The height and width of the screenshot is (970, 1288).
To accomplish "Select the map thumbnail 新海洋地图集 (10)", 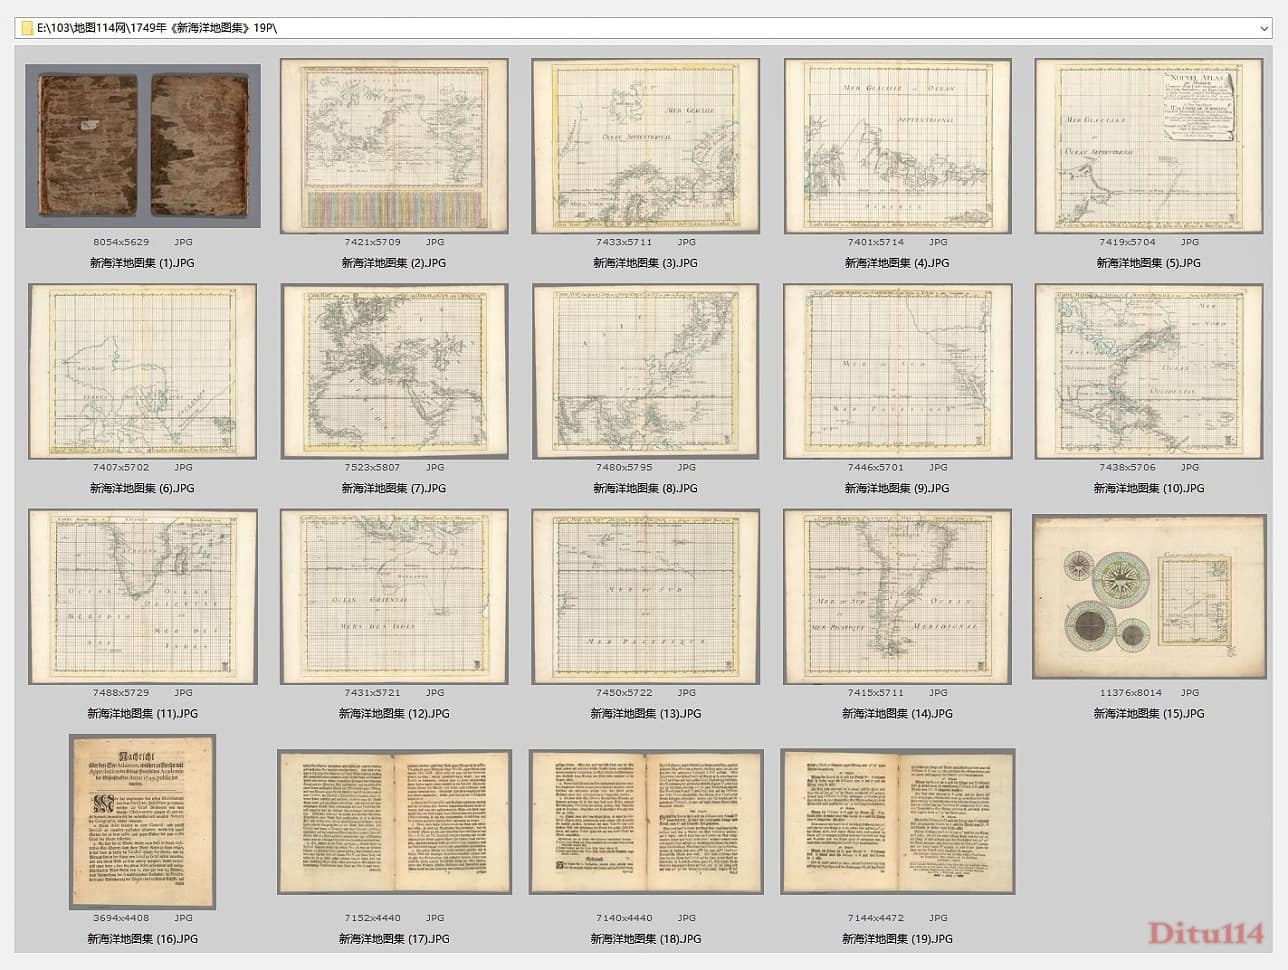I will coord(1149,372).
